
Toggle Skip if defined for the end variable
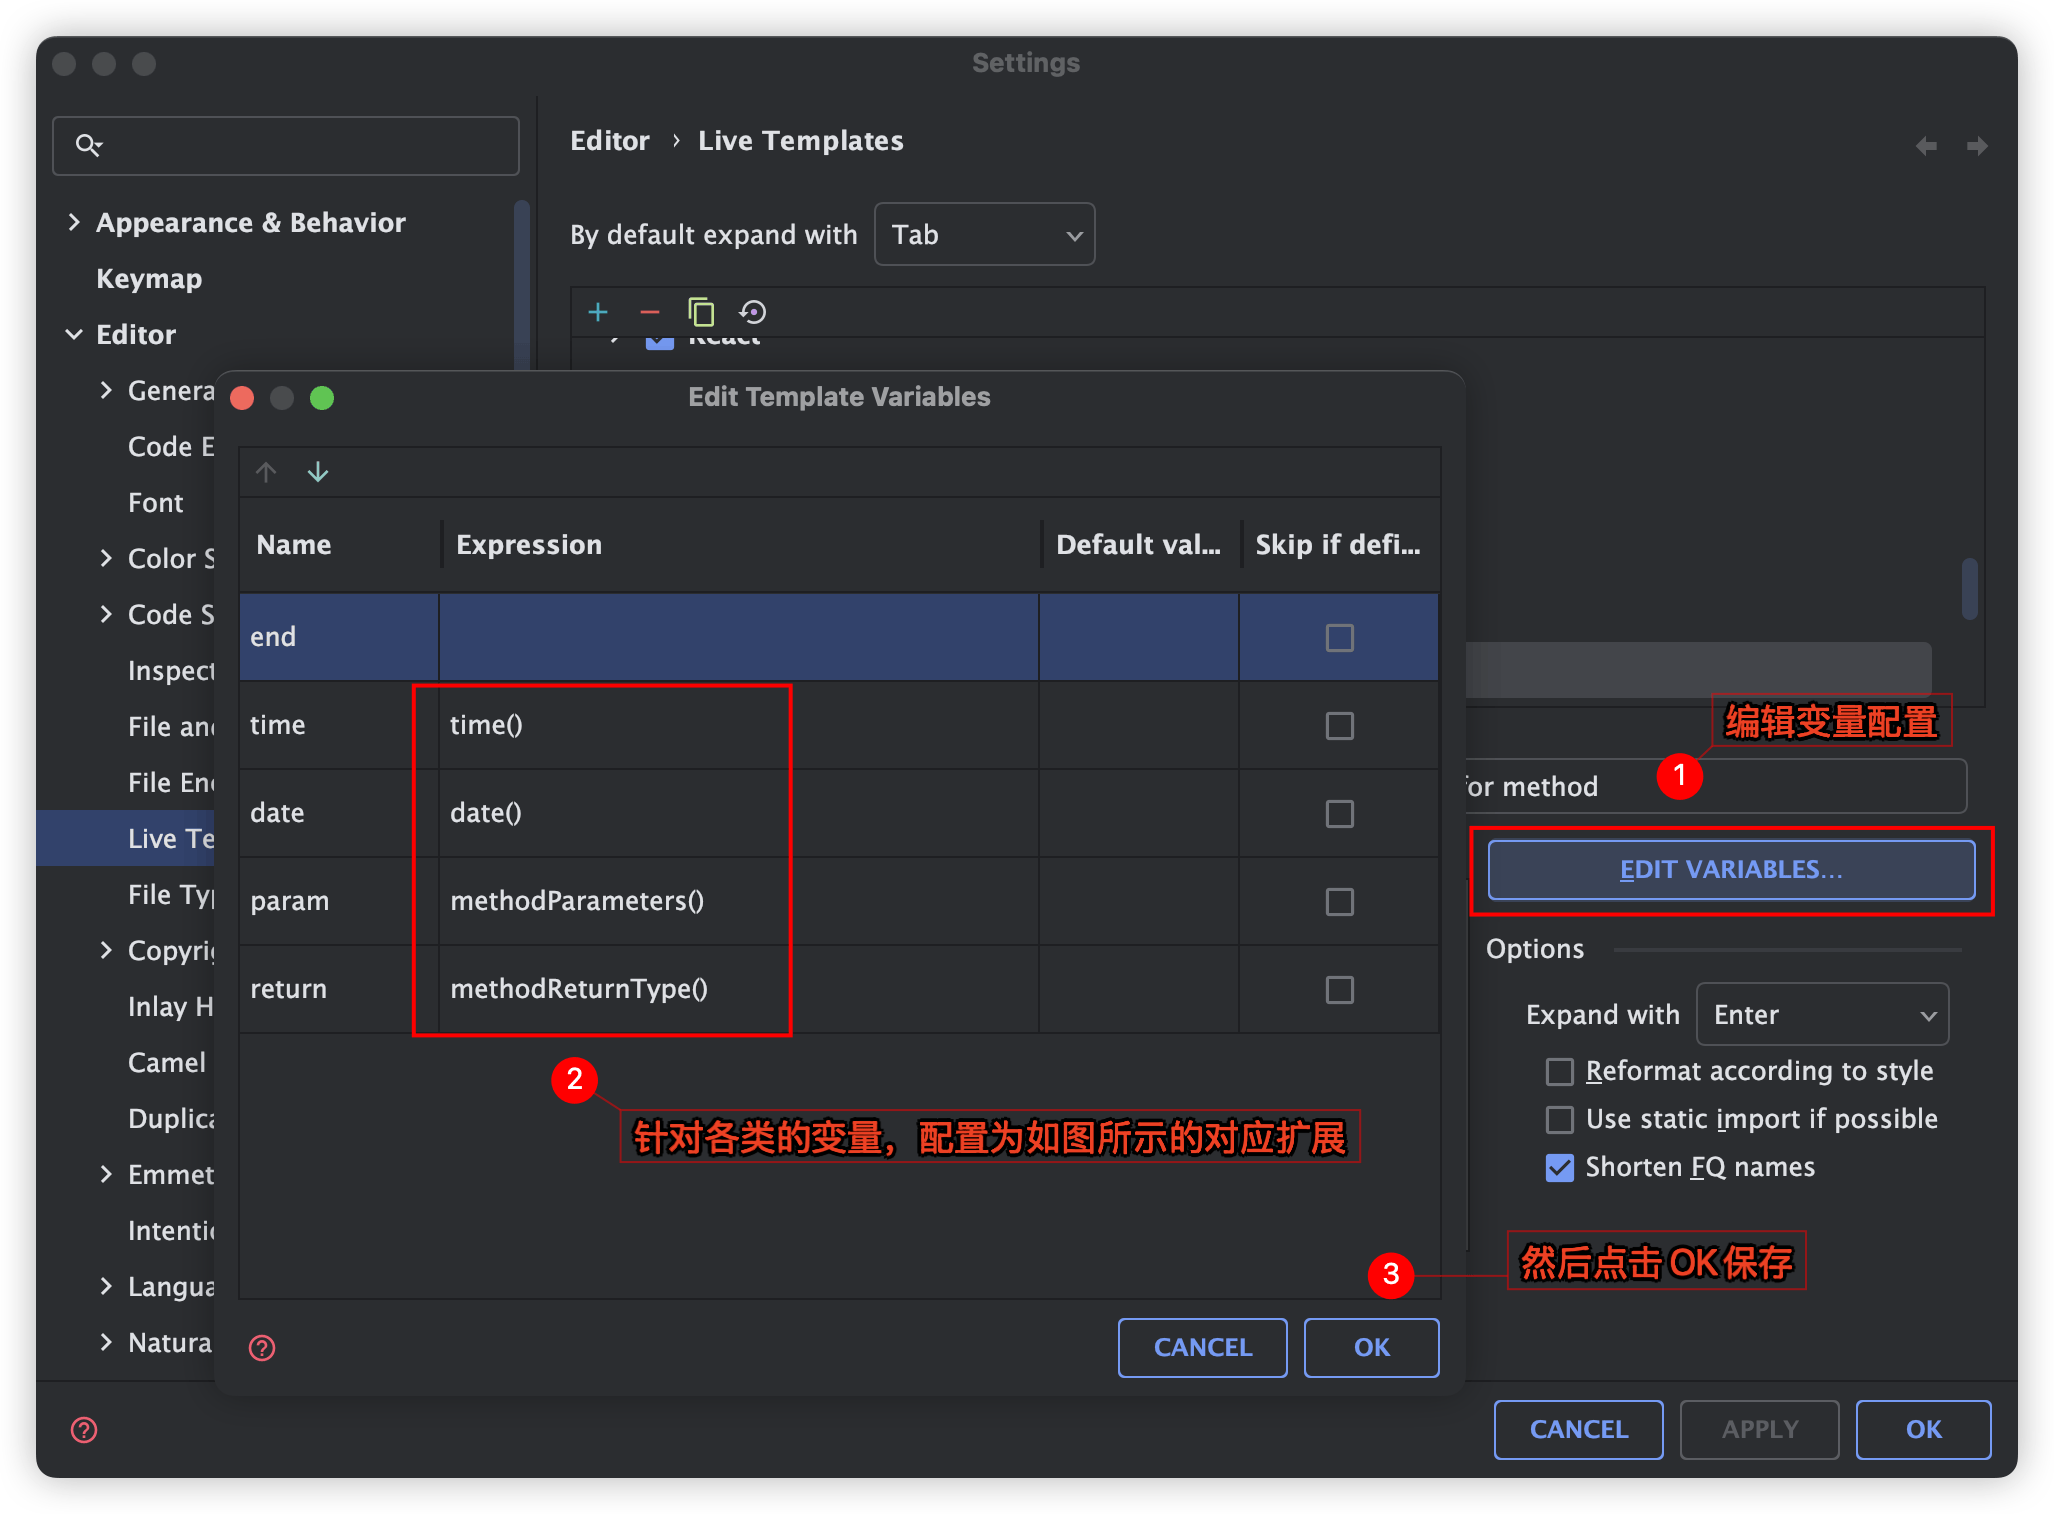point(1340,638)
